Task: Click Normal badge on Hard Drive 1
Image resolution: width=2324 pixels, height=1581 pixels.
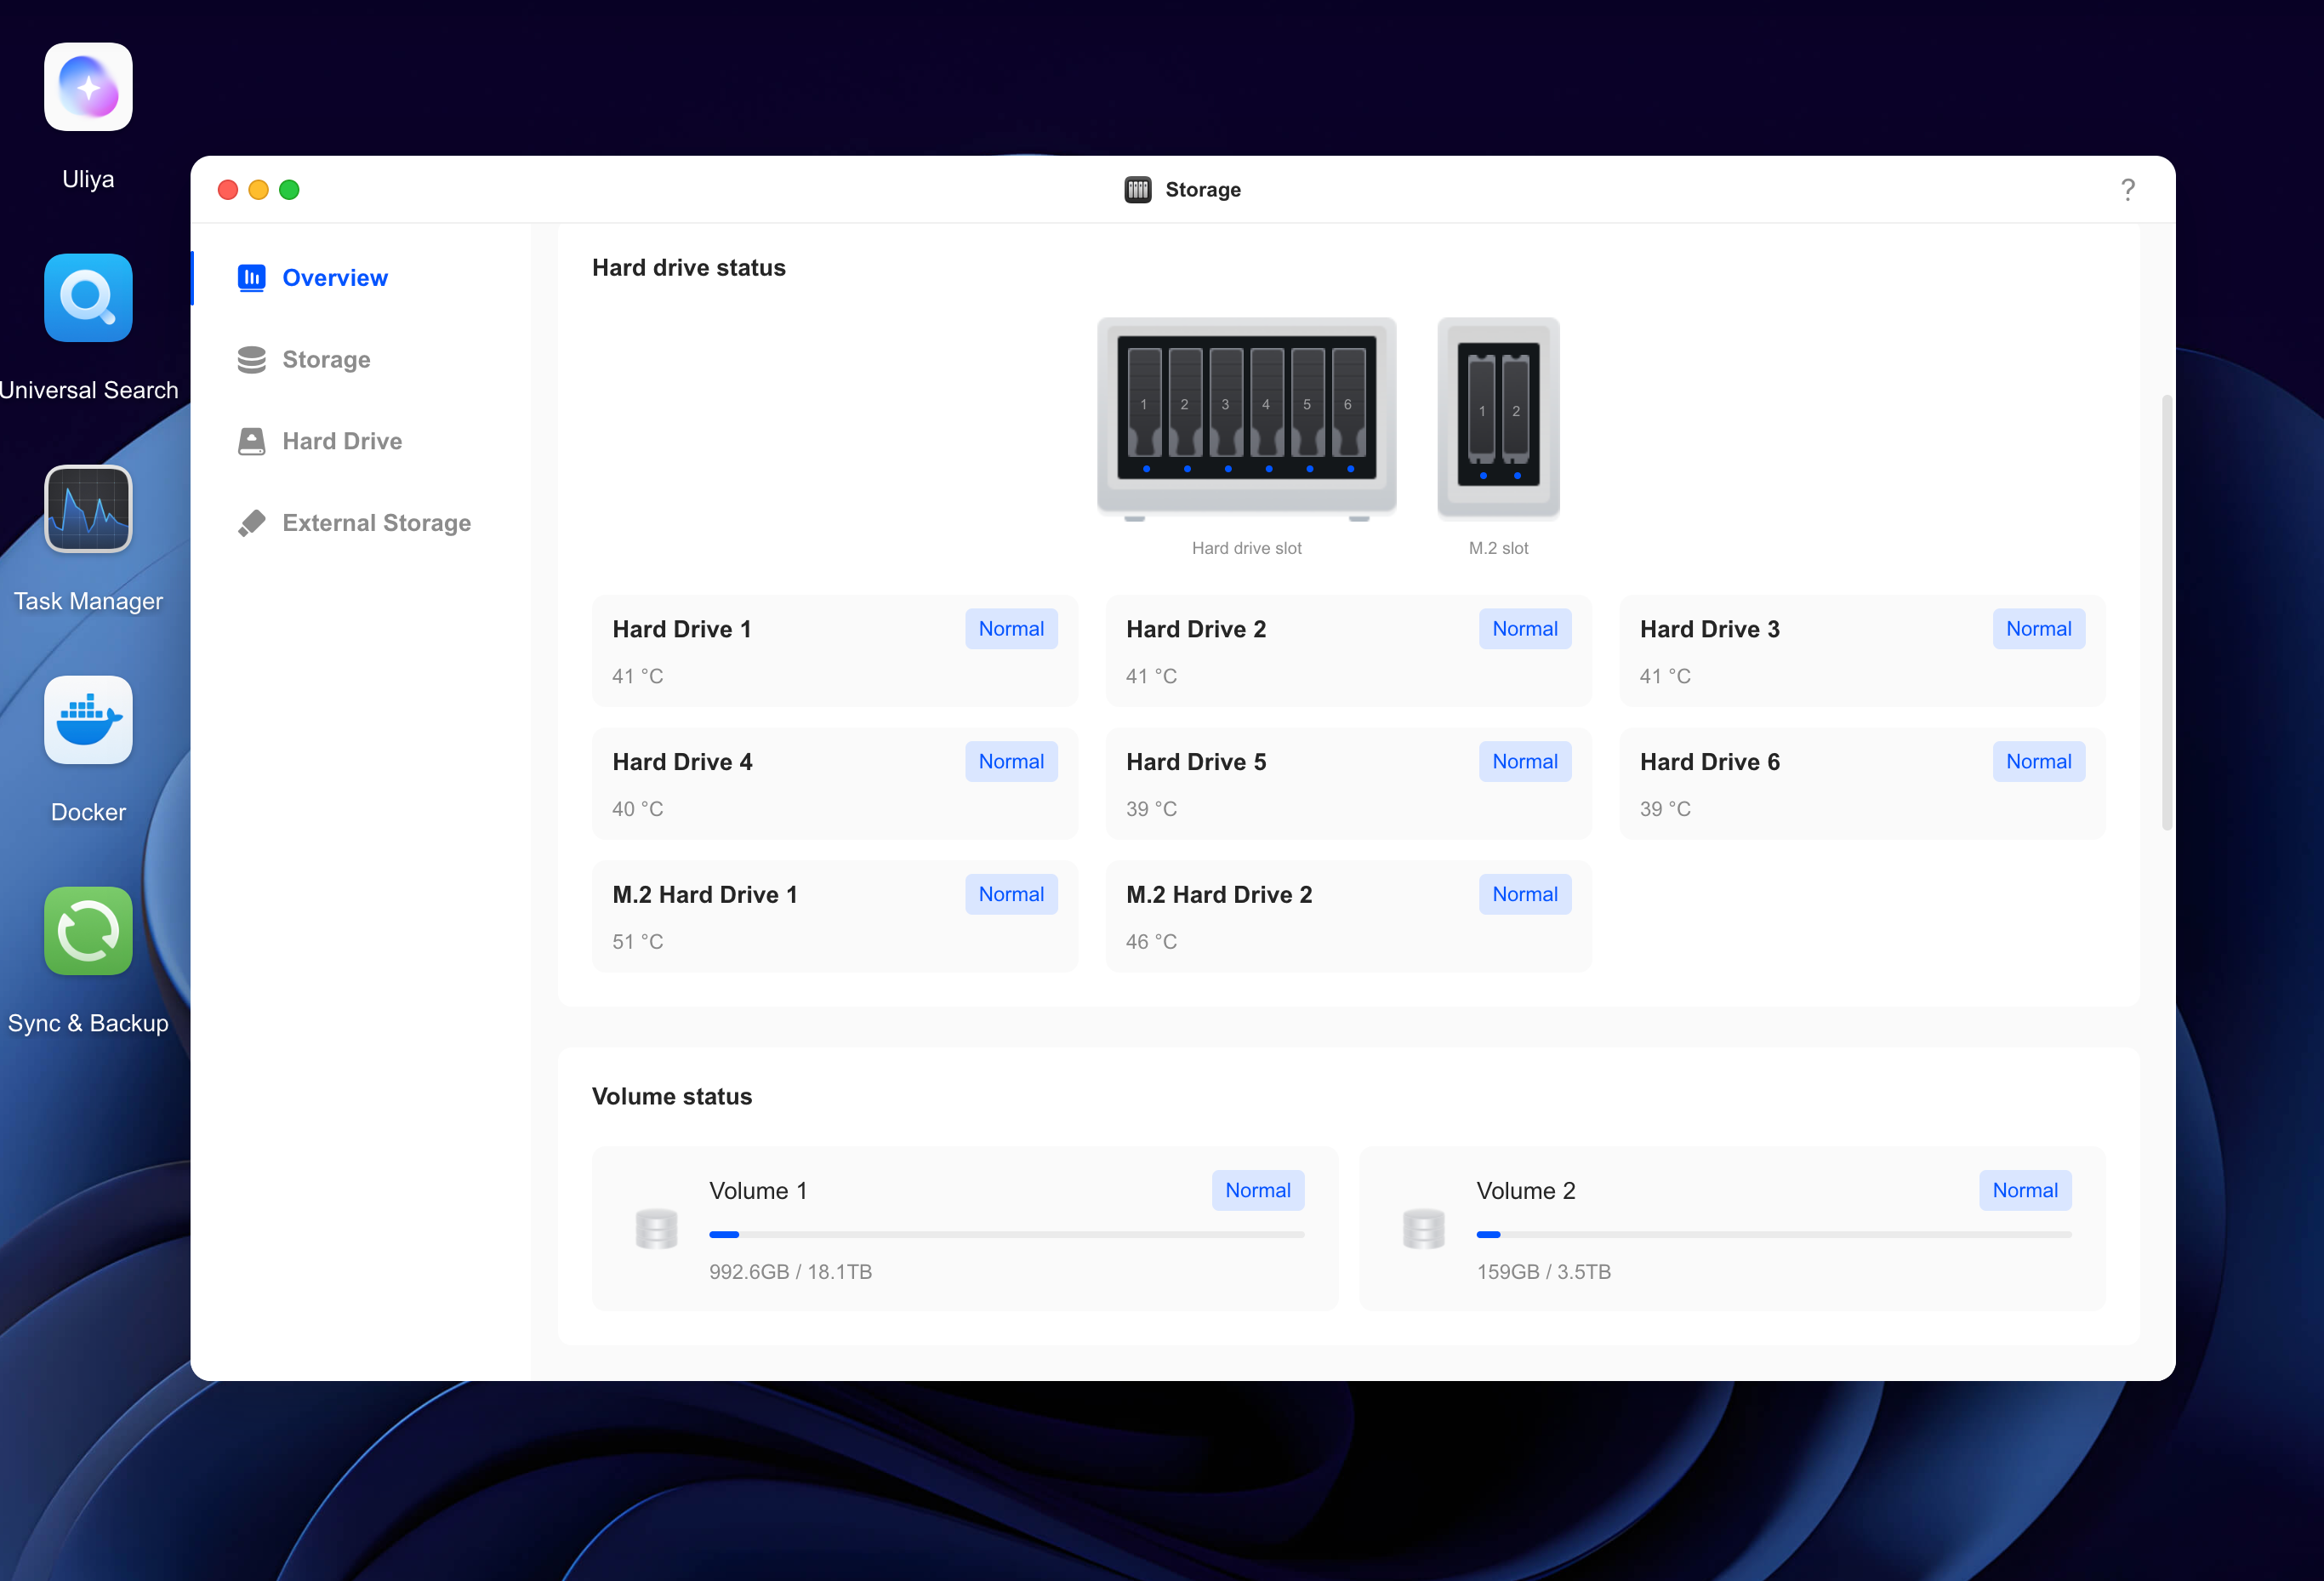Action: tap(1011, 629)
